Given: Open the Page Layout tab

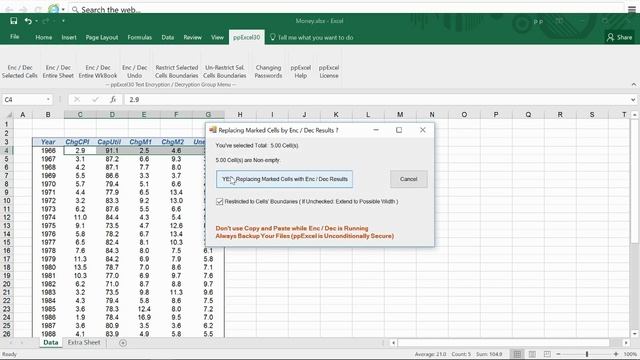Looking at the screenshot, I should coord(102,37).
